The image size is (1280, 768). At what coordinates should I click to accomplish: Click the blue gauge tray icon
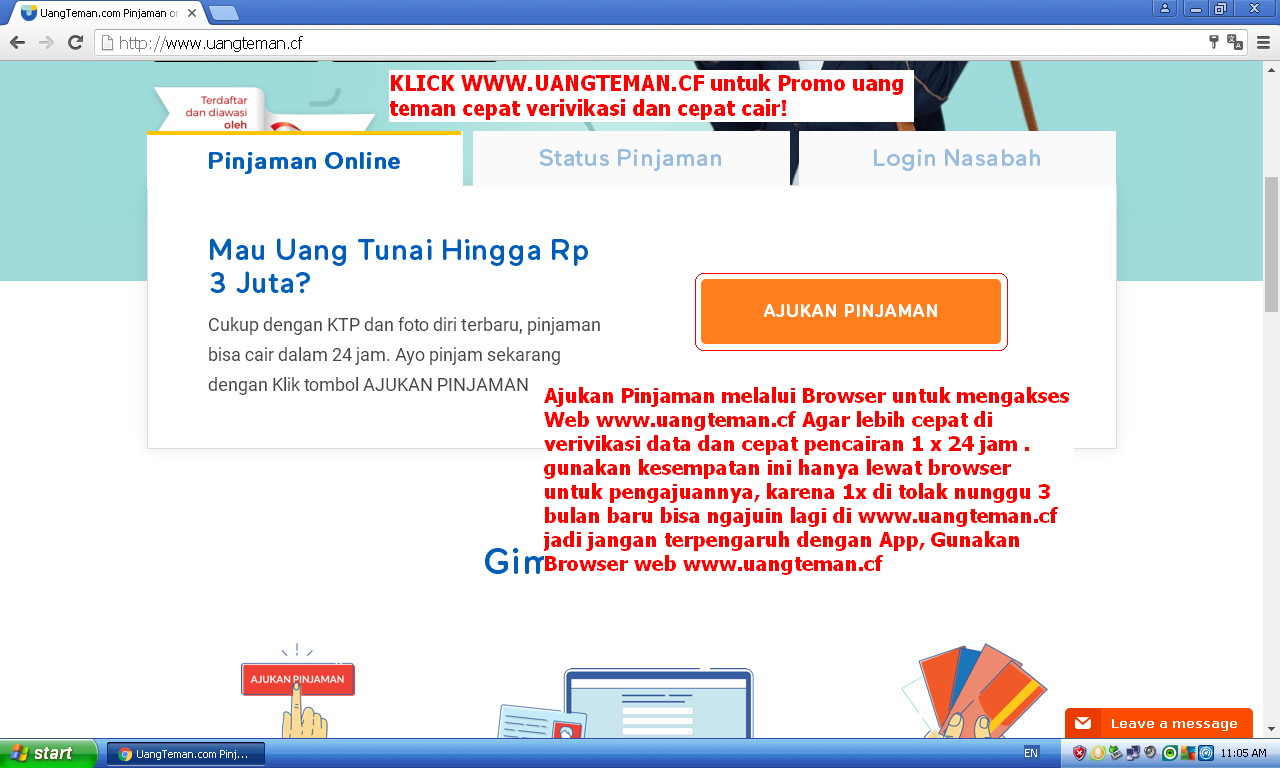(x=1205, y=753)
